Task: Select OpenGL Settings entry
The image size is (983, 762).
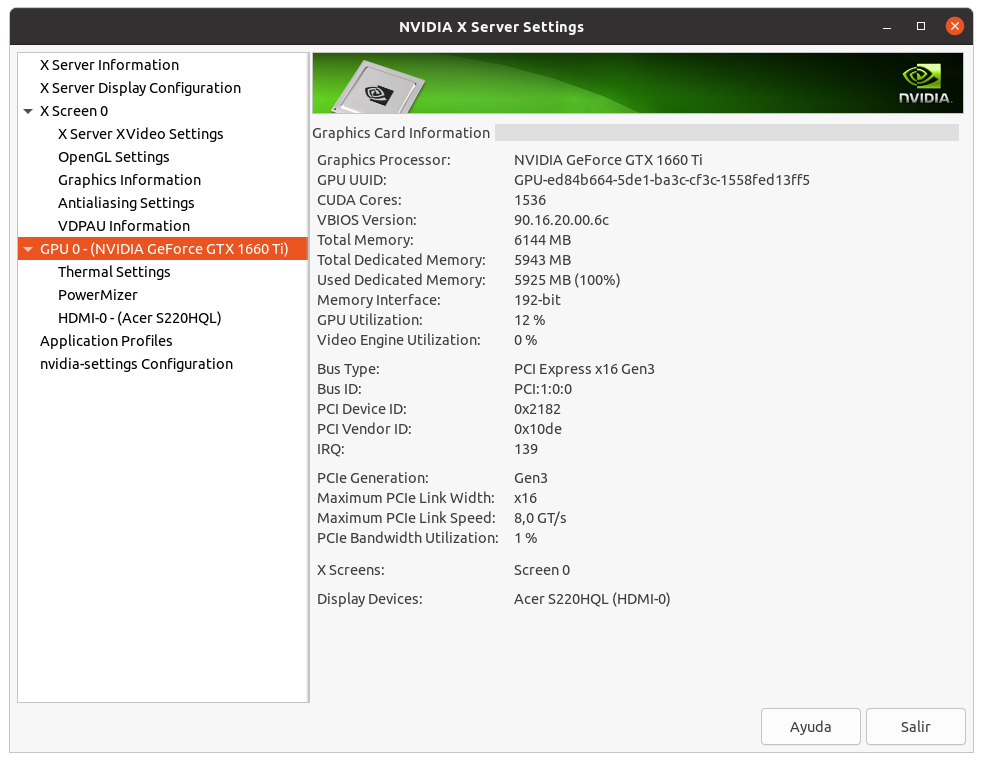Action: click(113, 157)
